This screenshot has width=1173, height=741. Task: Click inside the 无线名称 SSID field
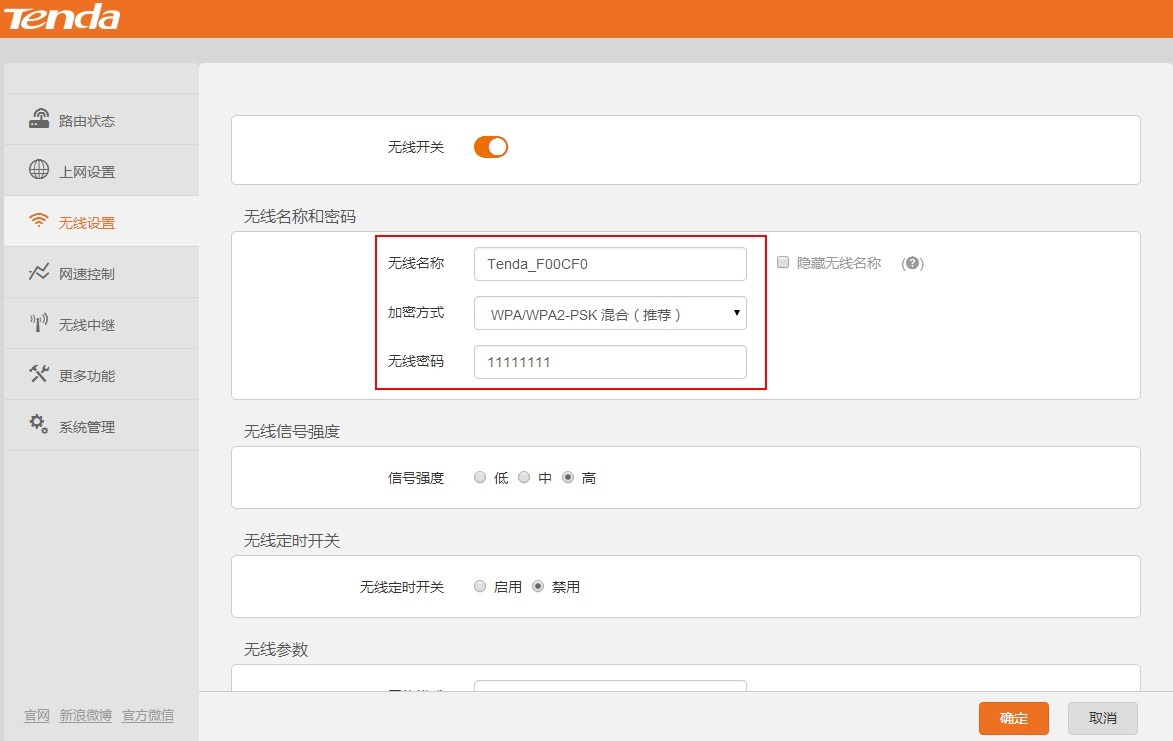[610, 263]
